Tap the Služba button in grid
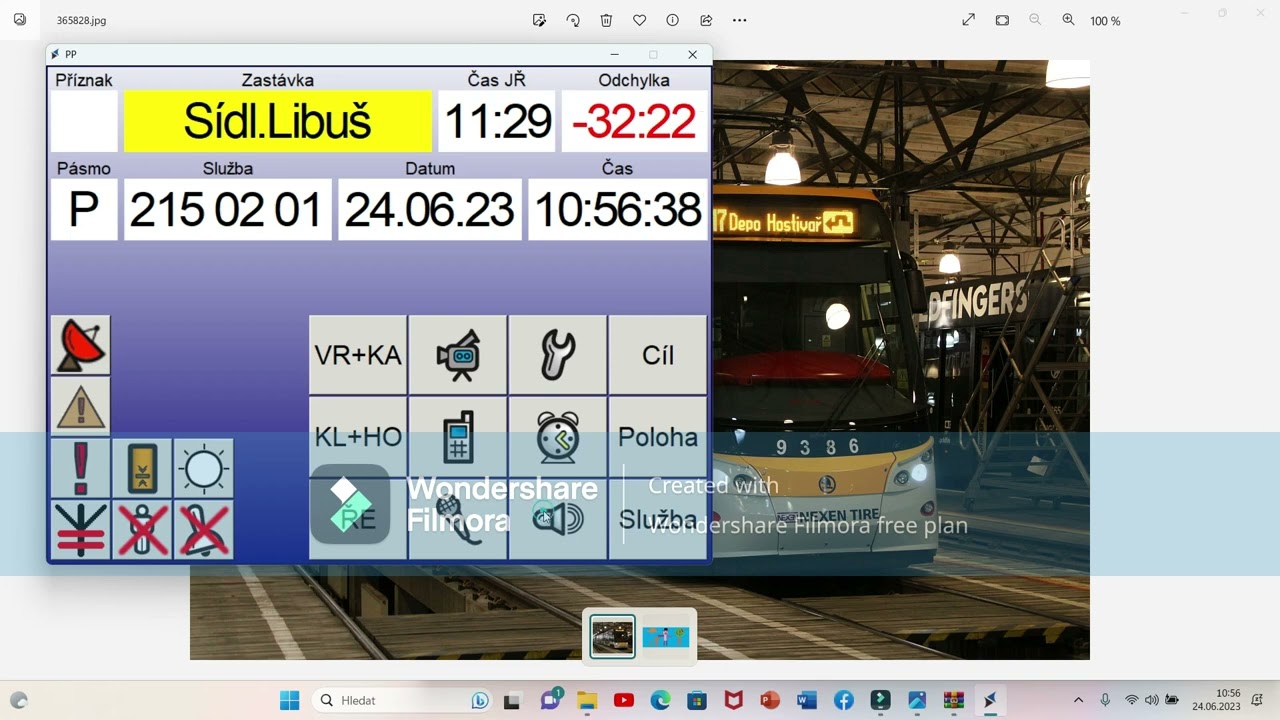Screen dimensions: 1280x720 pos(658,519)
